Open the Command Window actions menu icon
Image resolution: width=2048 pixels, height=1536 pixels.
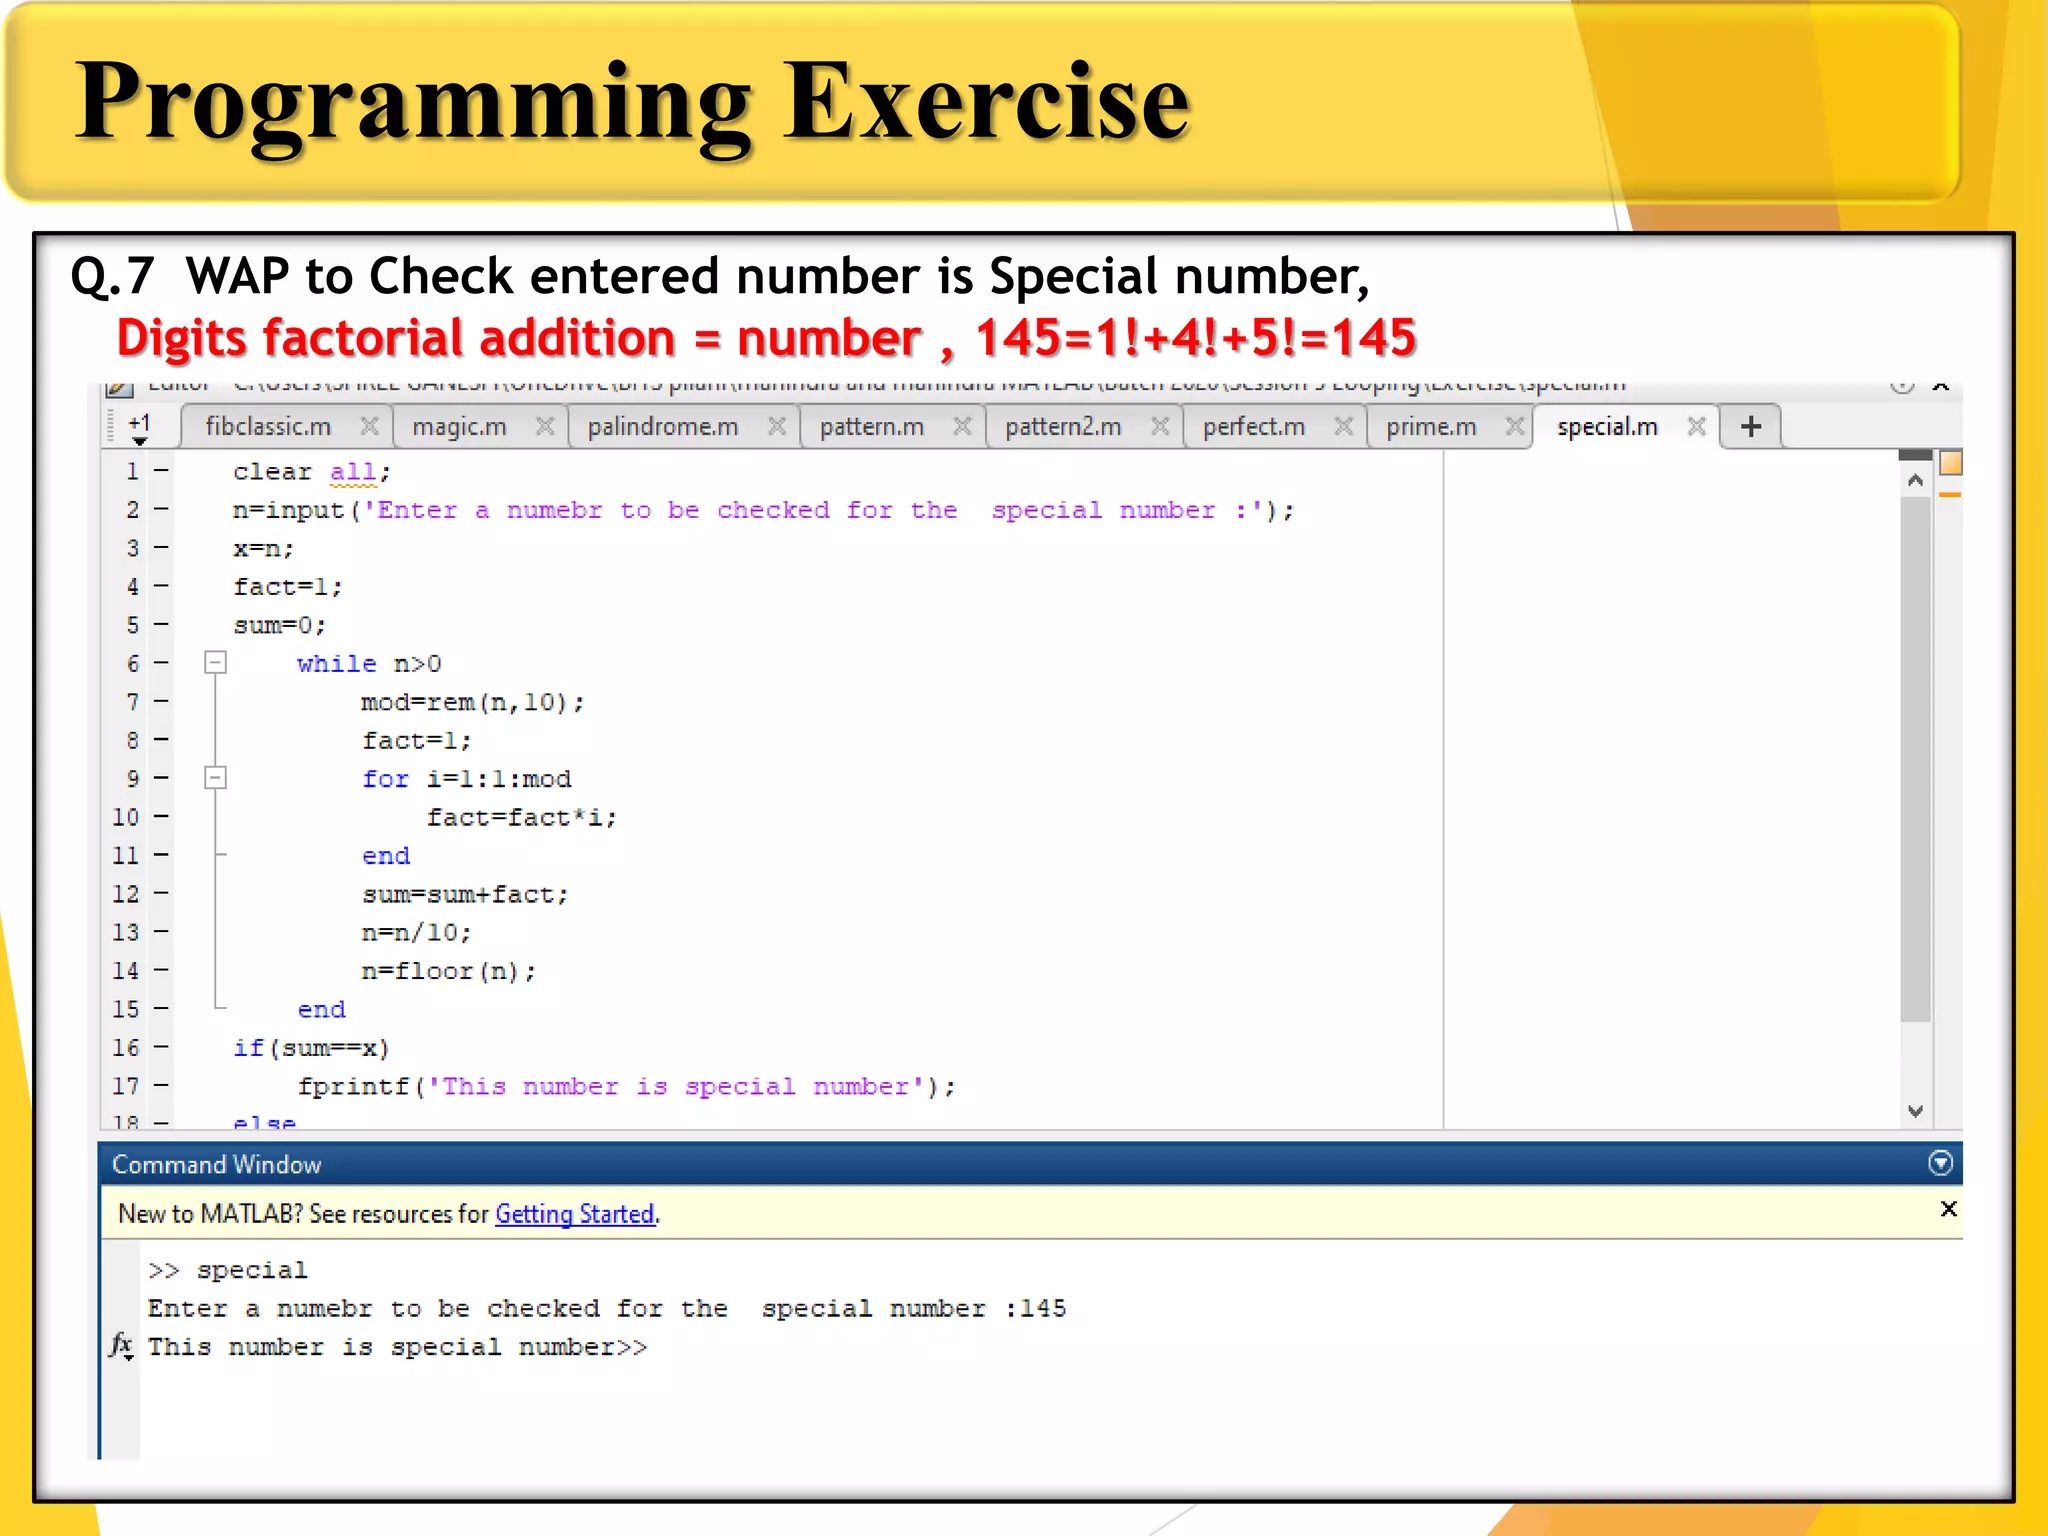click(x=1940, y=1163)
